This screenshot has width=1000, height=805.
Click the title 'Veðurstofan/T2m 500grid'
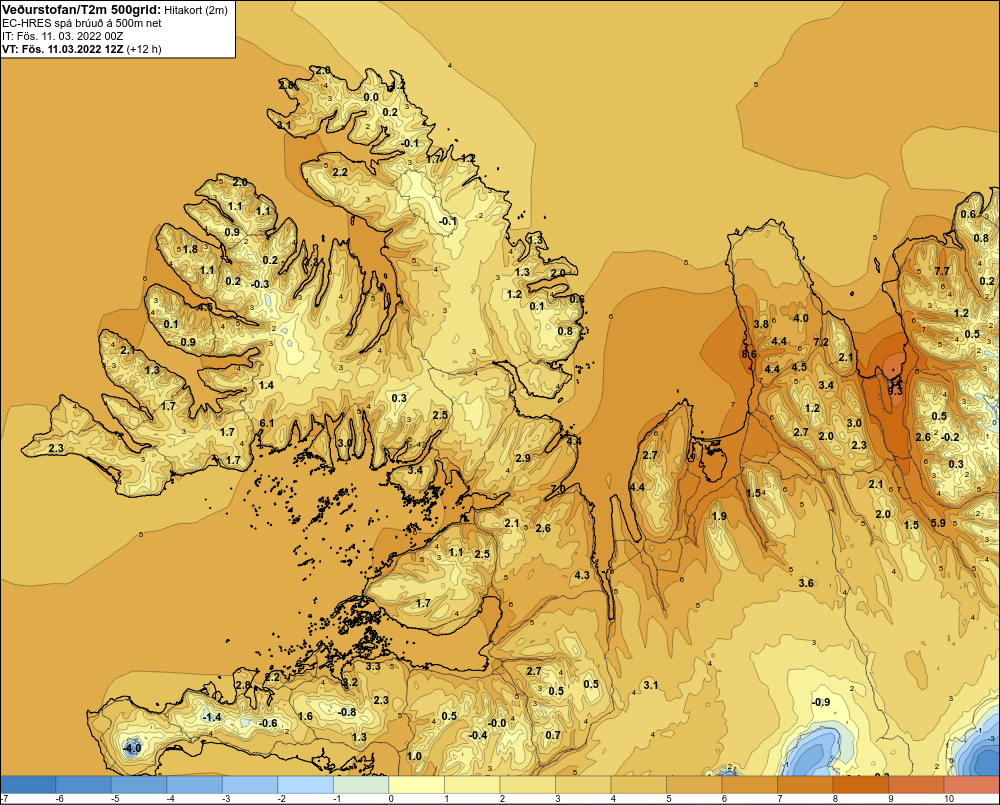pyautogui.click(x=80, y=9)
